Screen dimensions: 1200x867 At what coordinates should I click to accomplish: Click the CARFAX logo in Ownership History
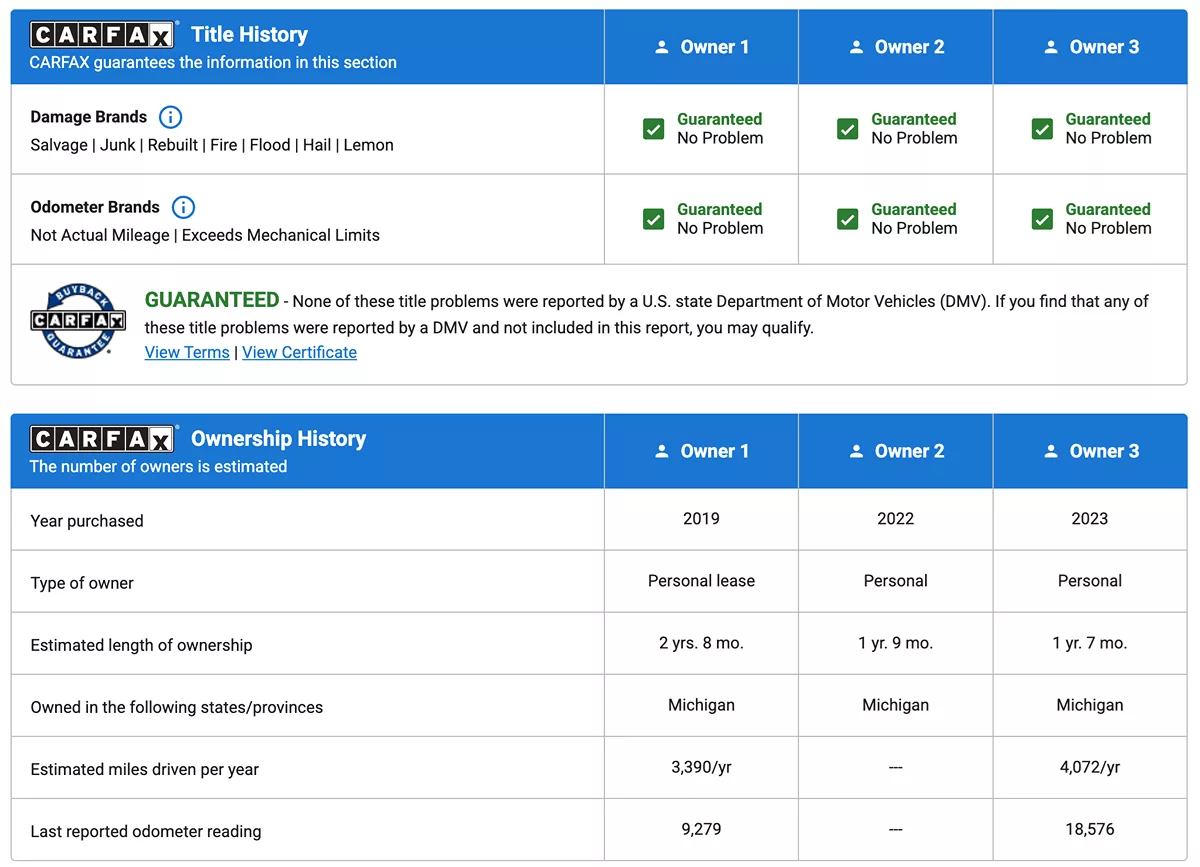[103, 439]
